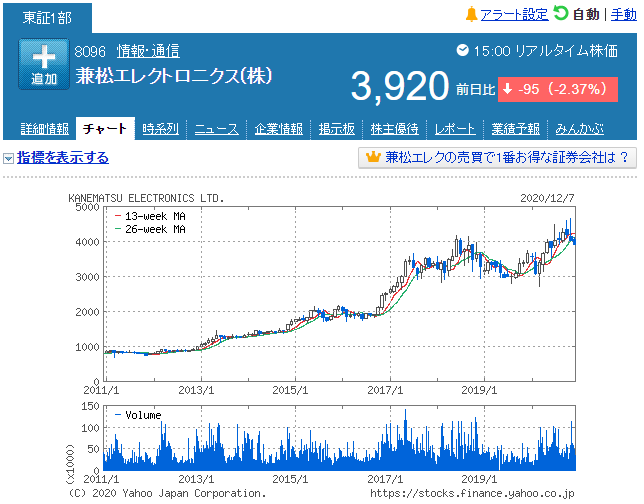This screenshot has width=644, height=504.
Task: Click the 前日比 label
Action: point(476,89)
